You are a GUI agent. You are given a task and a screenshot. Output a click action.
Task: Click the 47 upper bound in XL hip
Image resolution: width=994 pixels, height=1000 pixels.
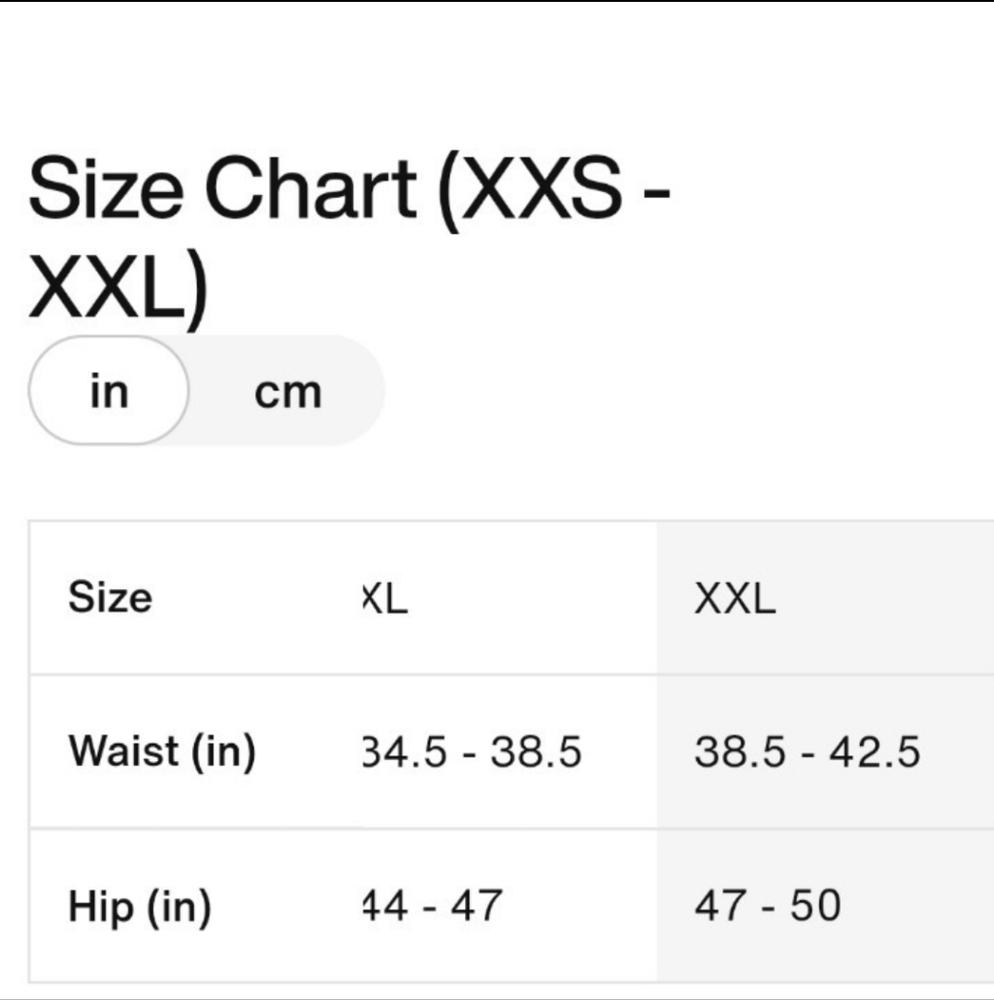(477, 905)
